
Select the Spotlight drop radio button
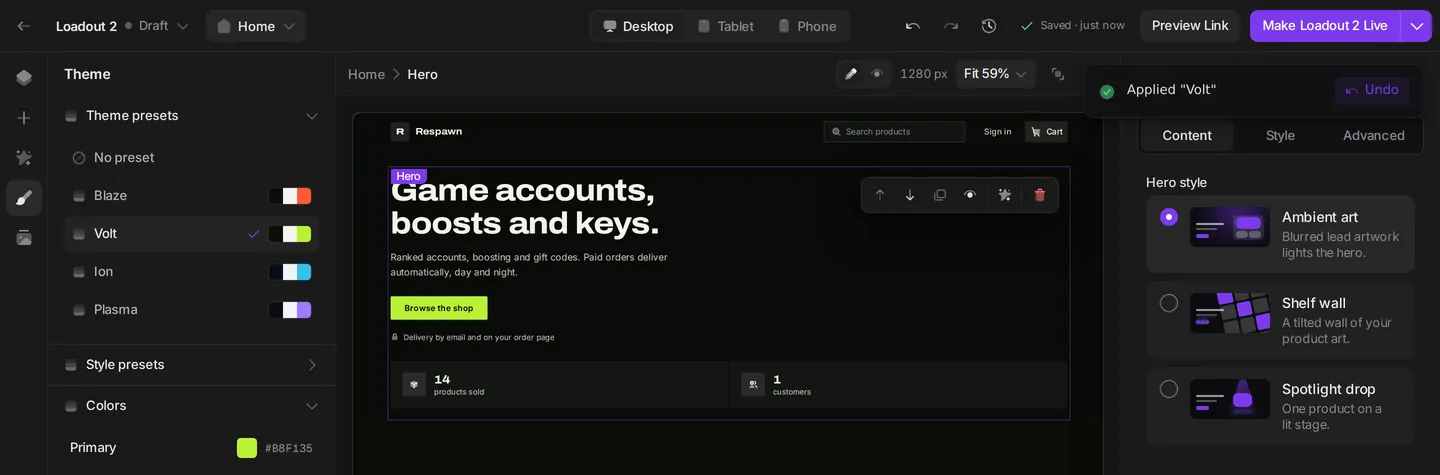click(1169, 389)
